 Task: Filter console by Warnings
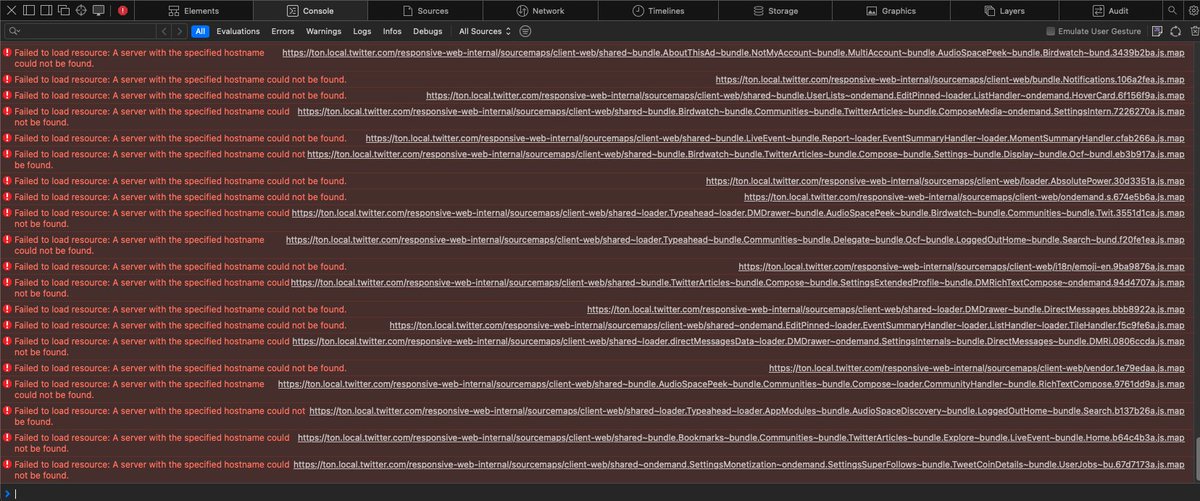(325, 31)
